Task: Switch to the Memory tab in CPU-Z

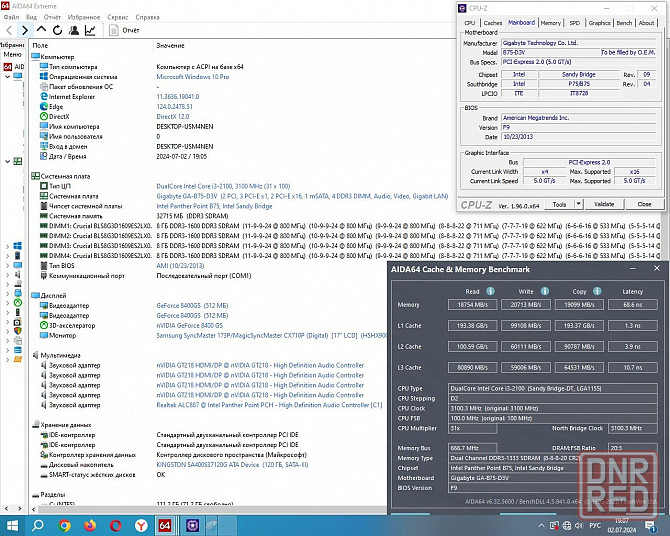Action: [x=550, y=22]
